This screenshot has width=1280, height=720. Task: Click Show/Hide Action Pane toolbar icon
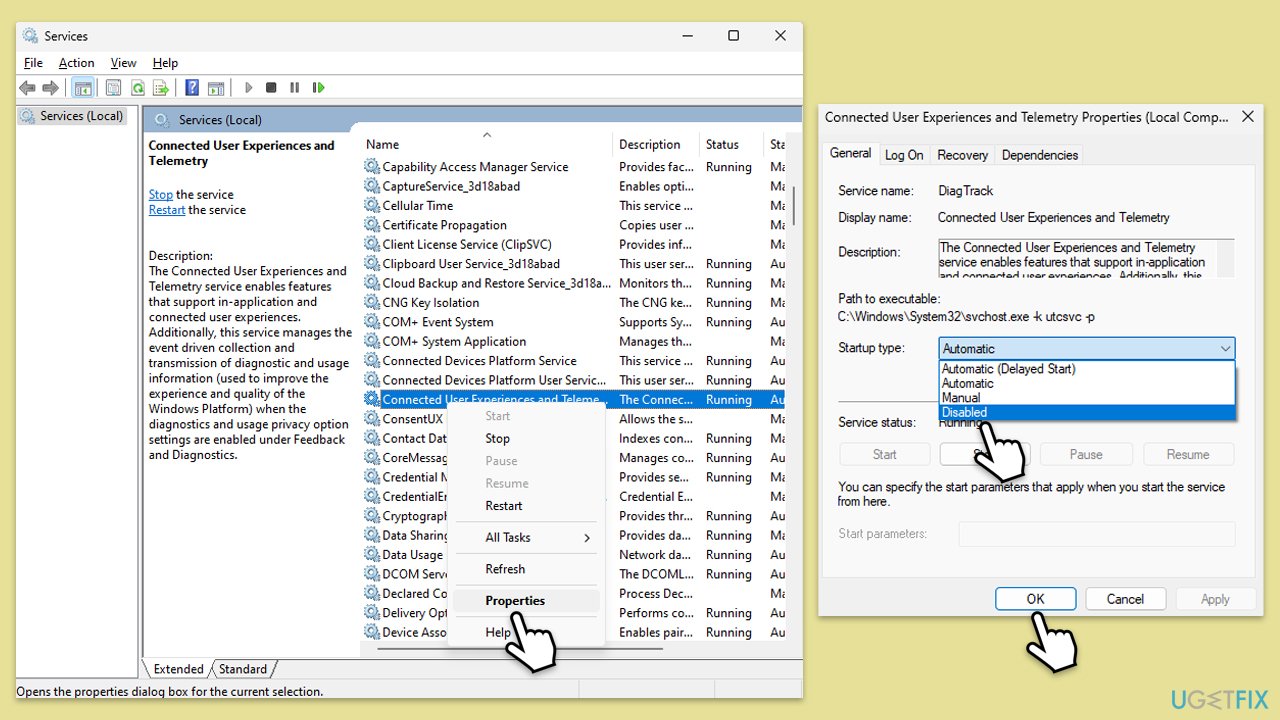(215, 88)
